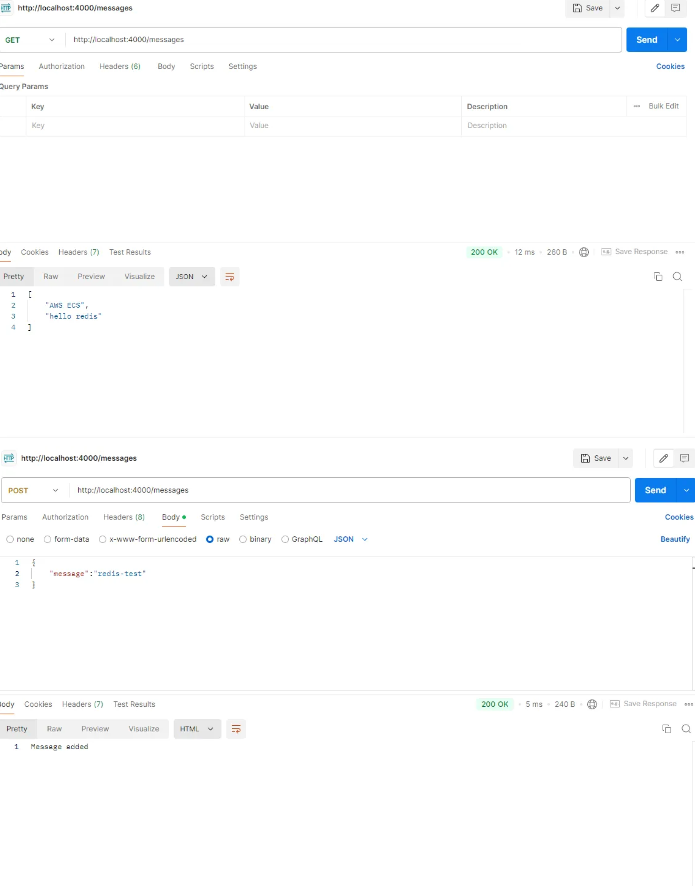Screen dimensions: 695x892
Task: Select Visualize view in POST response
Action: pyautogui.click(x=144, y=729)
